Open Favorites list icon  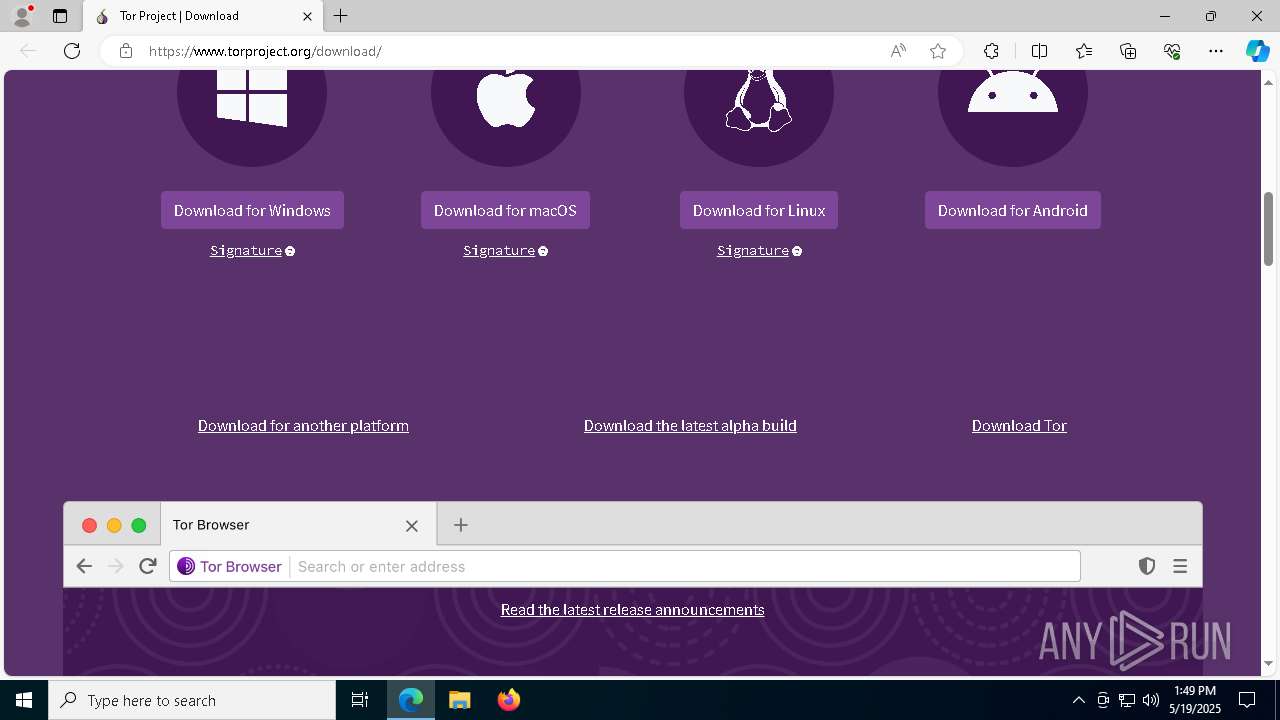pyautogui.click(x=1084, y=51)
